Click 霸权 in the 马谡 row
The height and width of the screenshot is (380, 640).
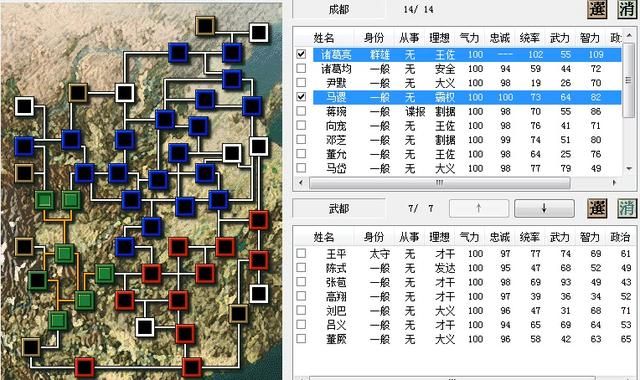[x=445, y=97]
